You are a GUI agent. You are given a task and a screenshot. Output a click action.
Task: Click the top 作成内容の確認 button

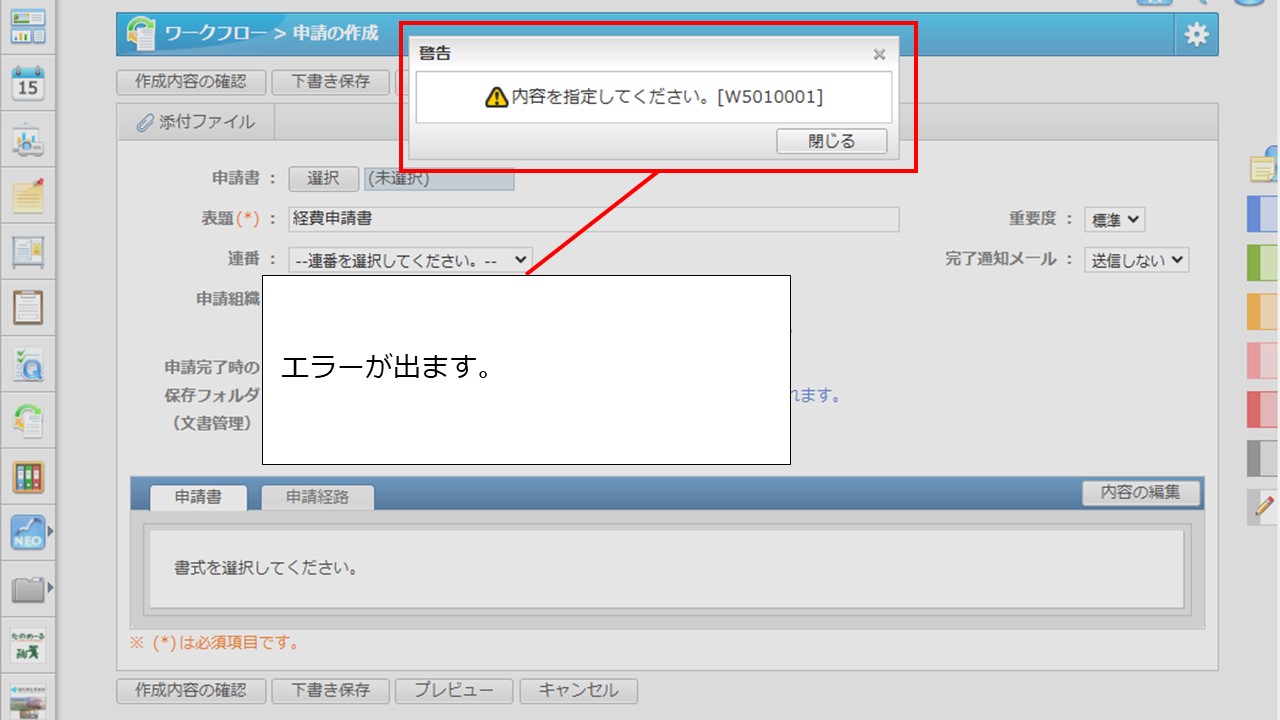[x=191, y=82]
